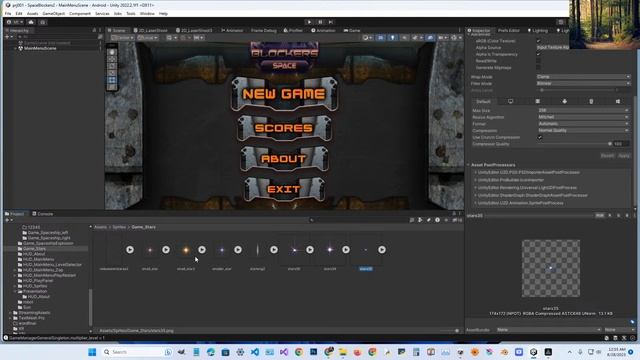The height and width of the screenshot is (360, 640).
Task: Switch to the Console tab
Action: click(43, 213)
